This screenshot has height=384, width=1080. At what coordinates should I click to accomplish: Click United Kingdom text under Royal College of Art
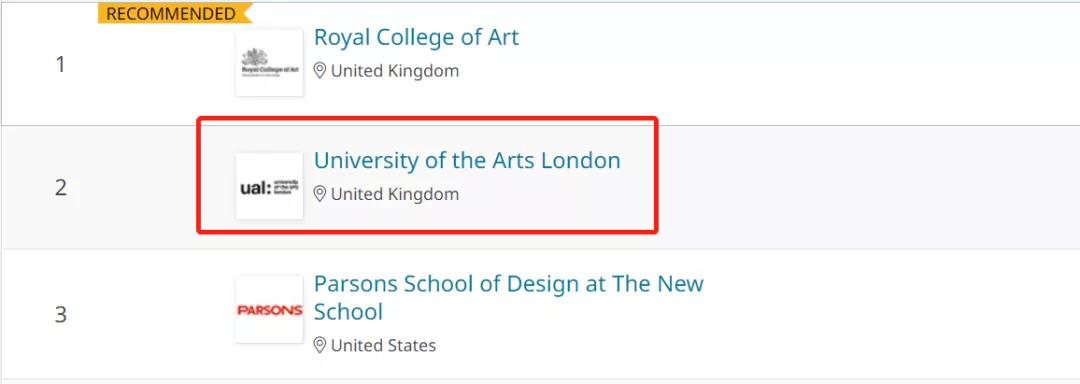395,71
